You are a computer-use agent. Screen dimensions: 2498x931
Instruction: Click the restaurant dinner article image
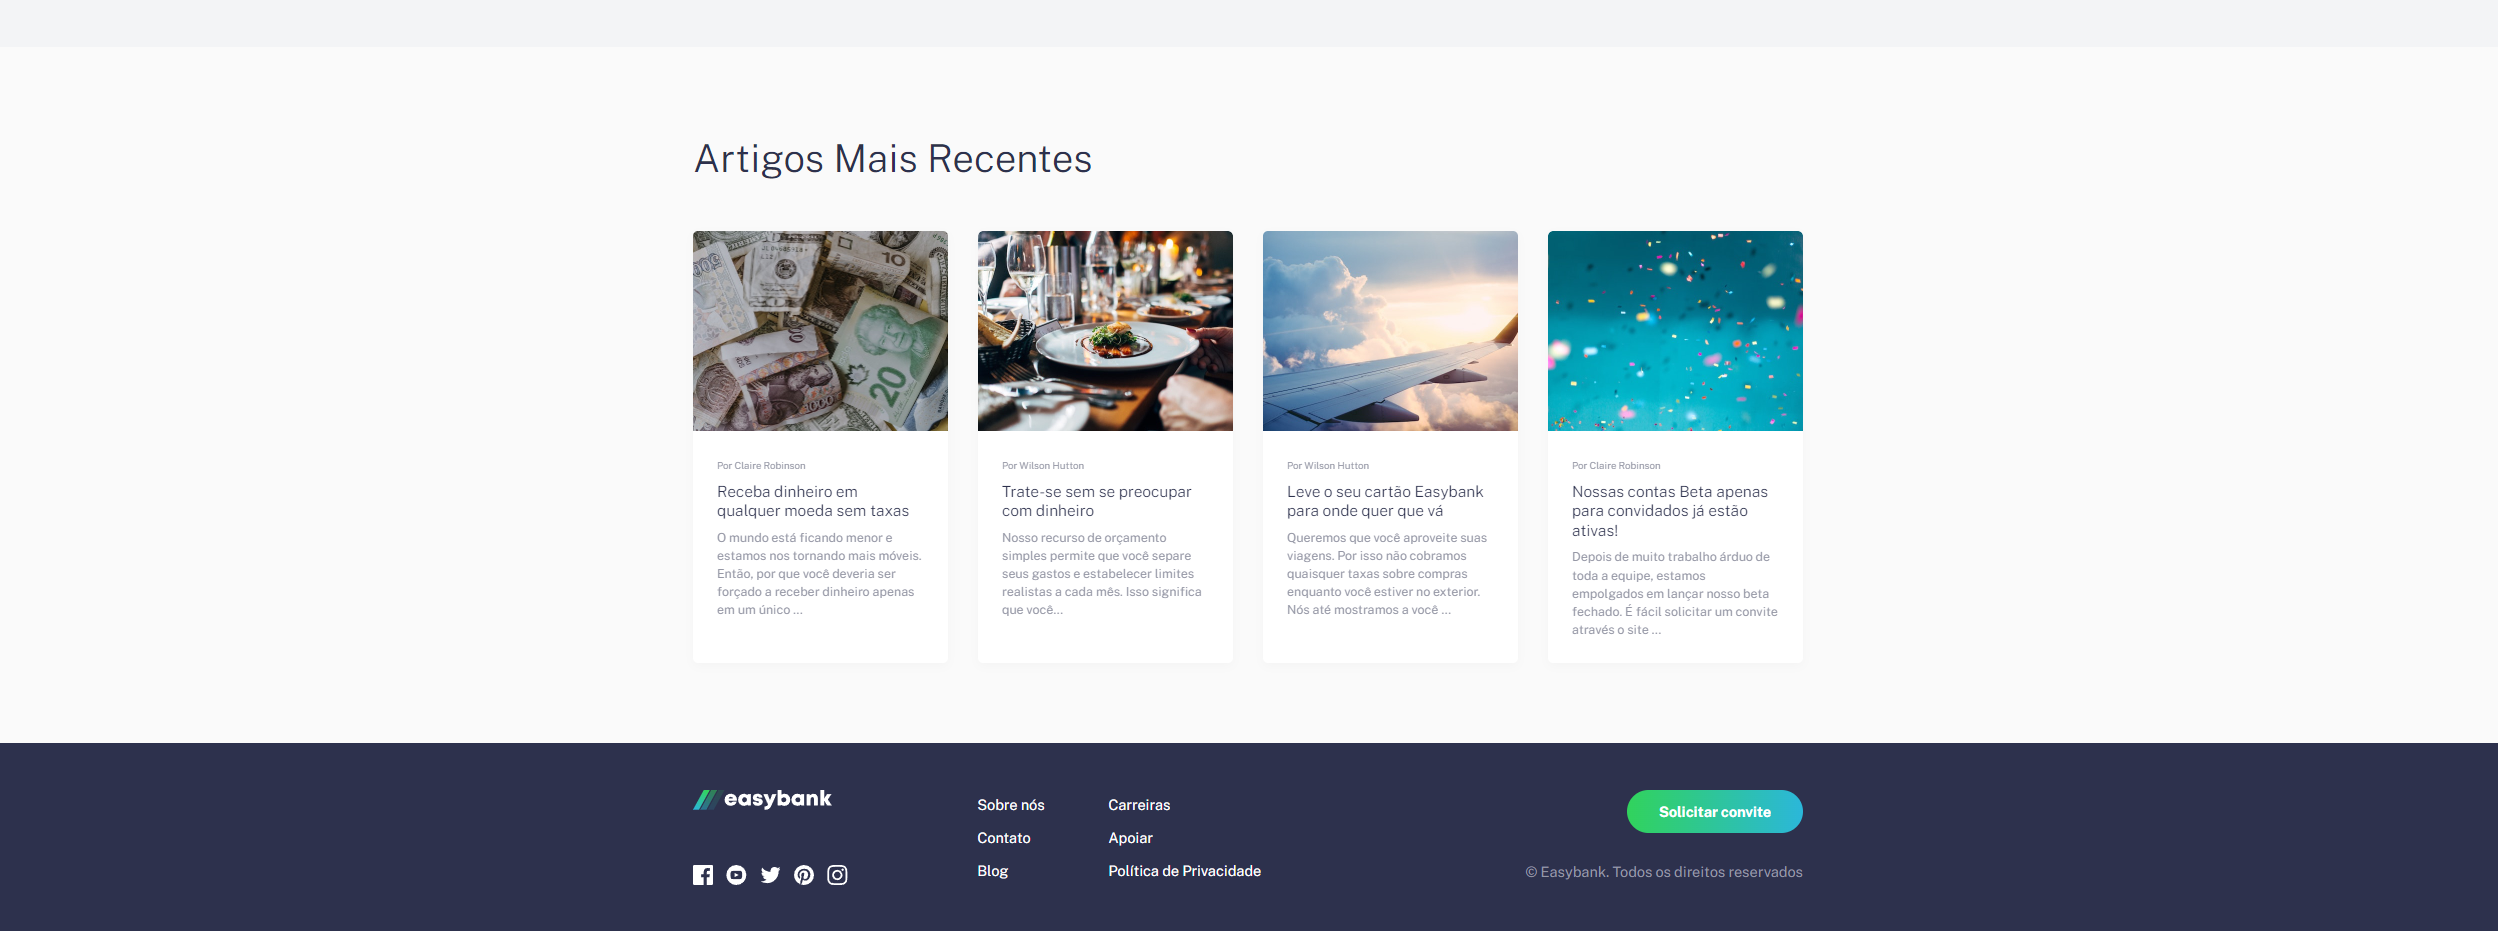(1105, 330)
